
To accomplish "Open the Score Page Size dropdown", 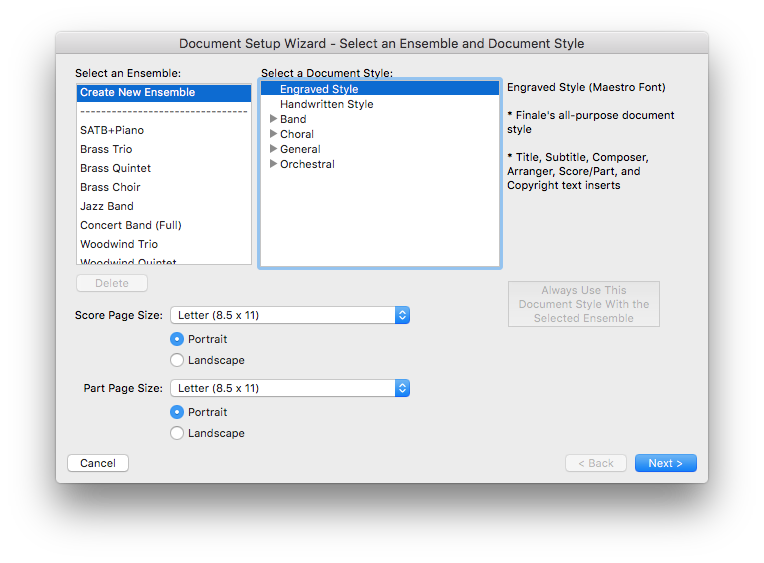I will click(x=290, y=315).
